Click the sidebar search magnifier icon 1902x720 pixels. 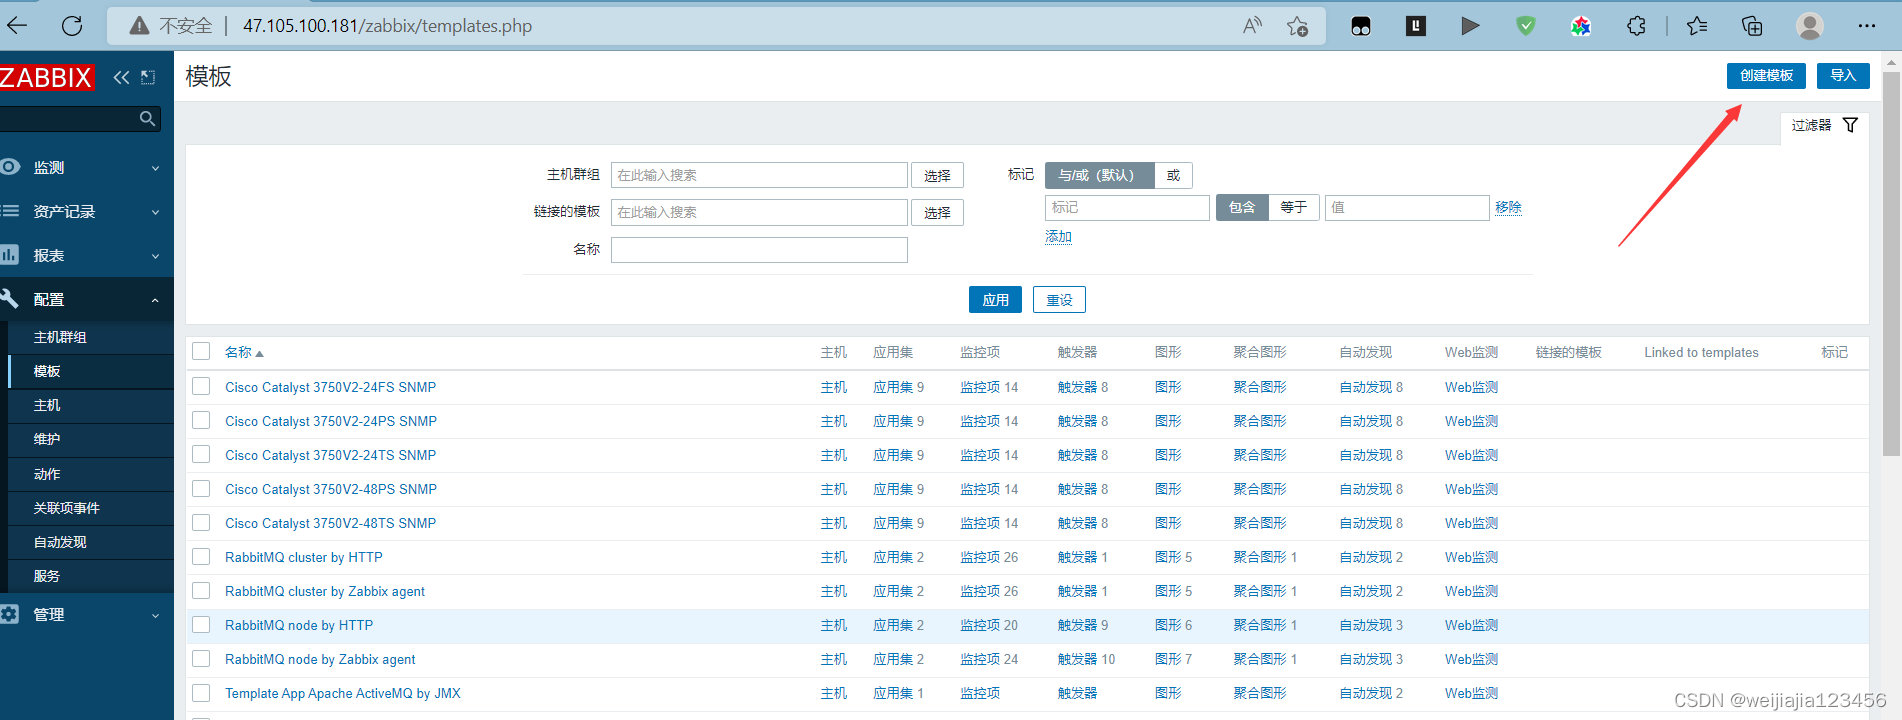[147, 119]
